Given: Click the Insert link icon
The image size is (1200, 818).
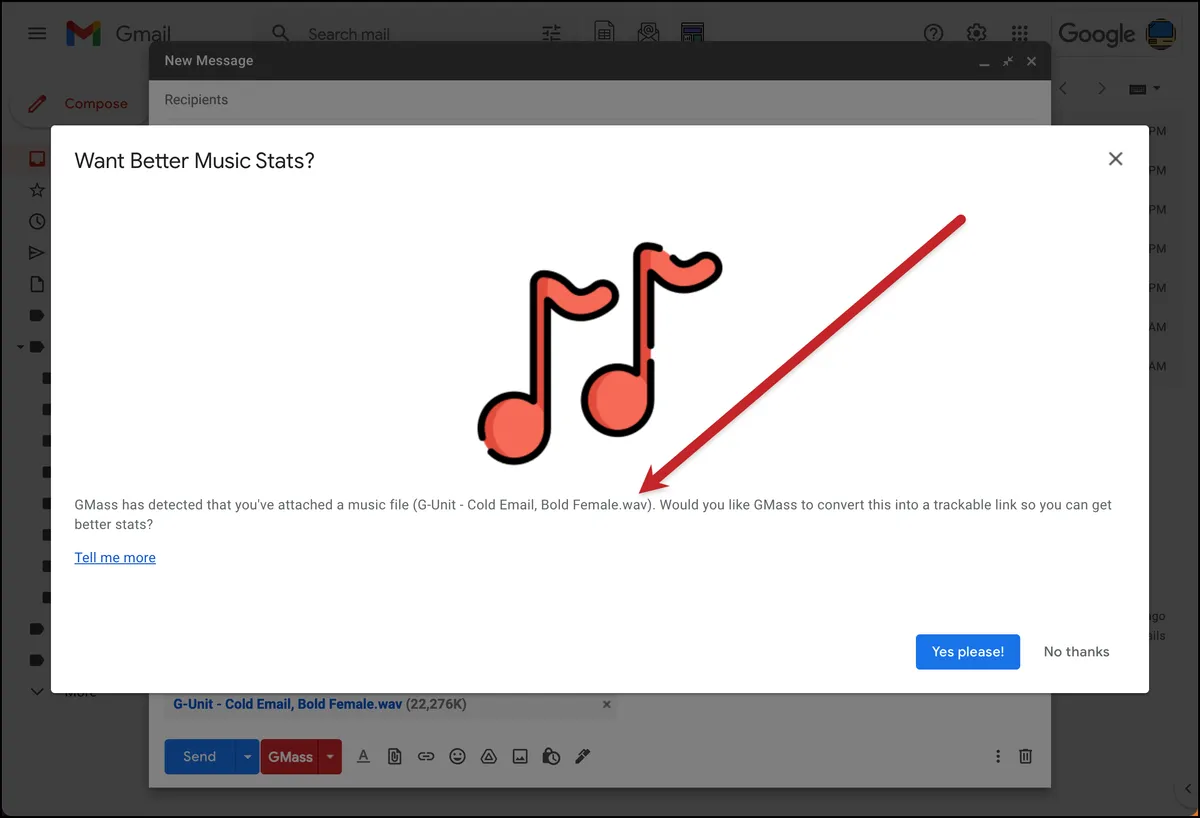Looking at the screenshot, I should coord(426,757).
